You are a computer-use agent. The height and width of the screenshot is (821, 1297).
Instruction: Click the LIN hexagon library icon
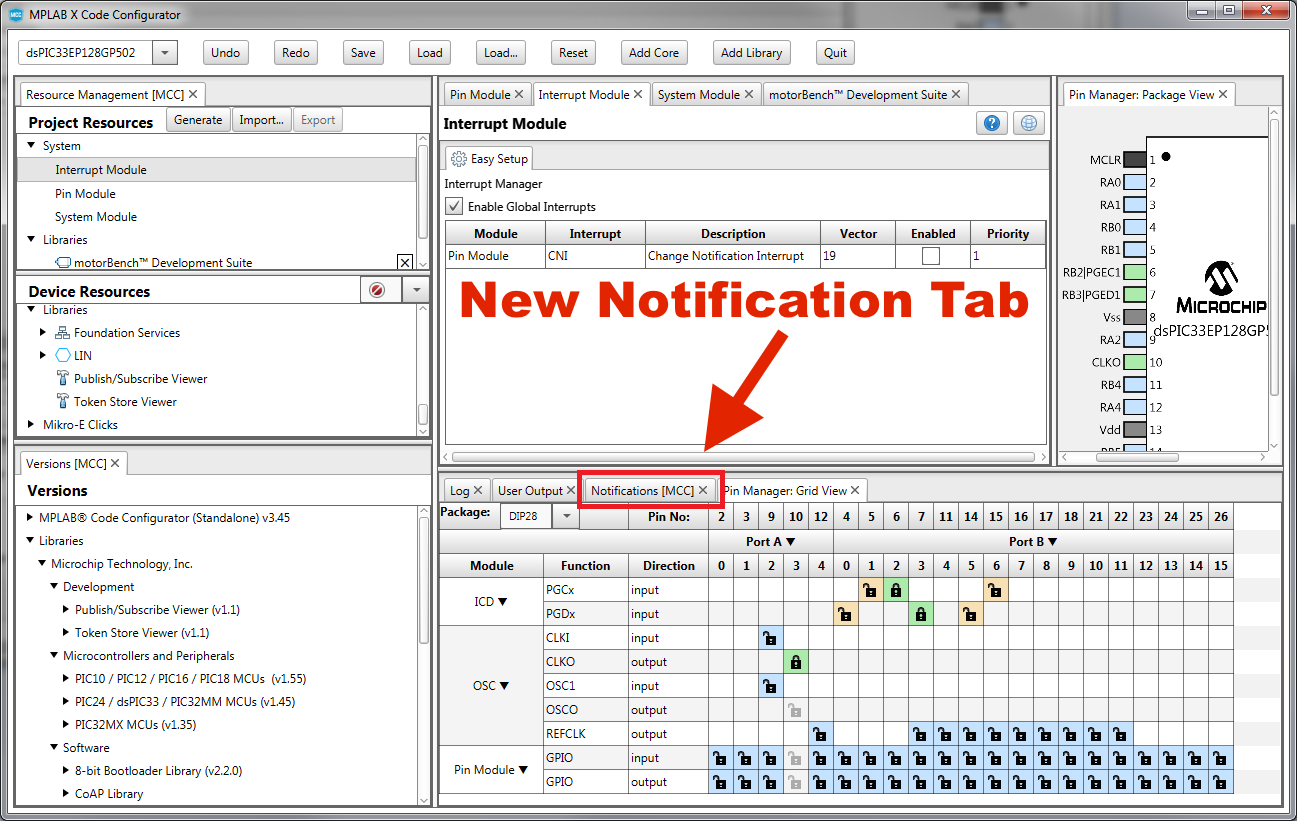(63, 355)
